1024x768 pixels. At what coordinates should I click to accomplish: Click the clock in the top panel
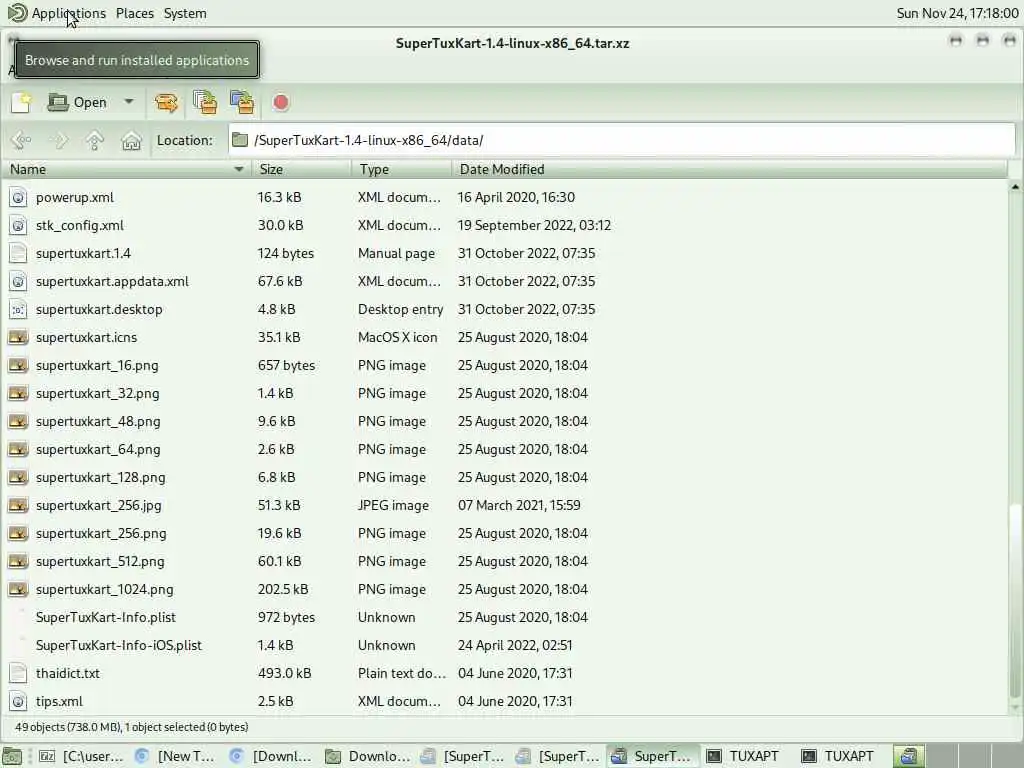tap(957, 13)
